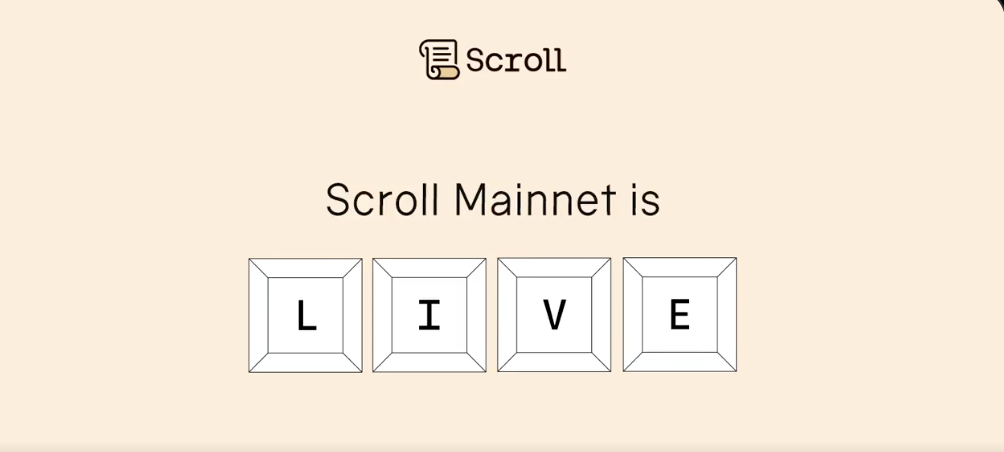Click the word "is" in the headline
1004x452 pixels.
[645, 200]
